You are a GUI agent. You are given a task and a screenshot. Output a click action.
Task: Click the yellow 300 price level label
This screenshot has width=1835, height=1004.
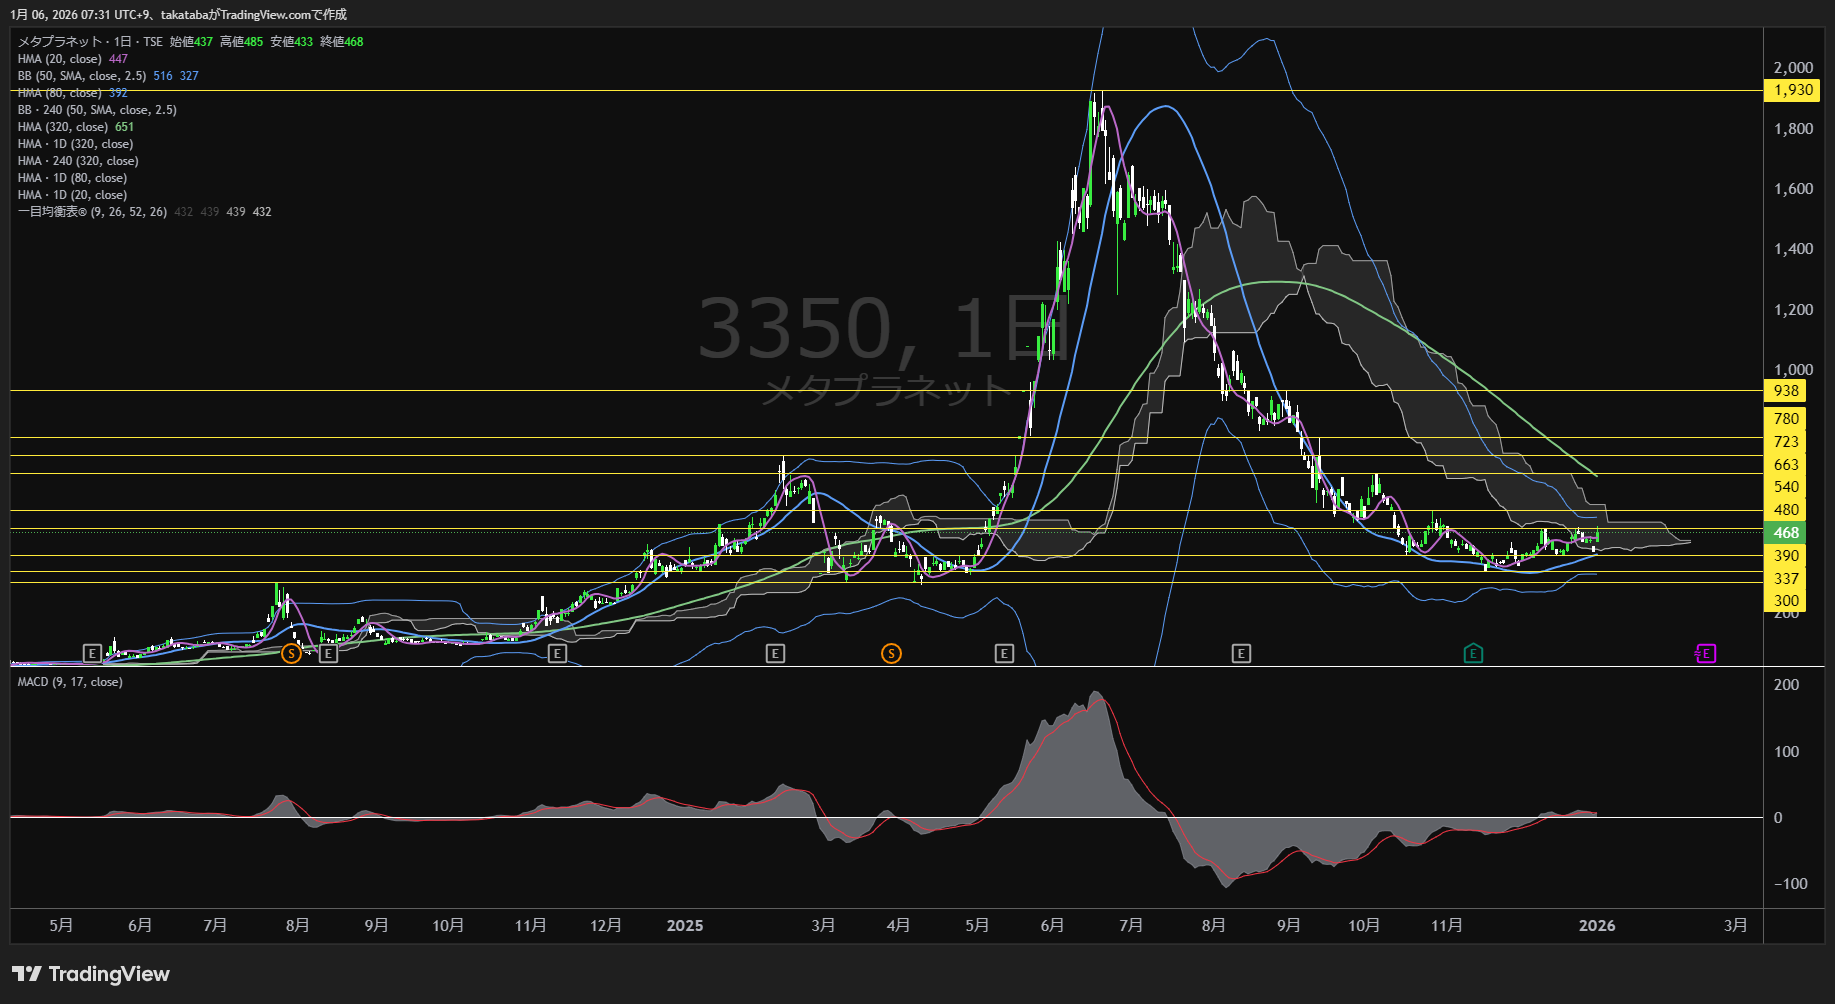coord(1786,601)
